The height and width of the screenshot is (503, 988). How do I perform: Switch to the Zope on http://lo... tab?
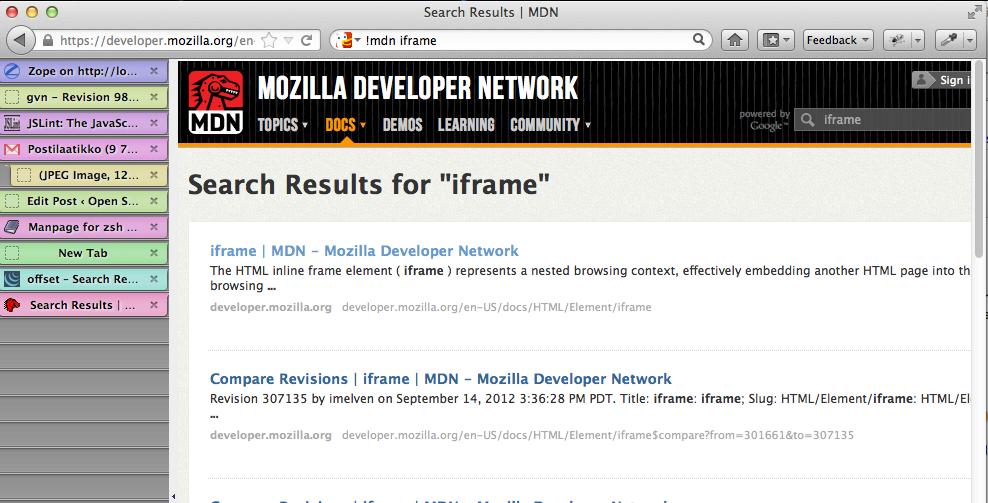tap(84, 71)
